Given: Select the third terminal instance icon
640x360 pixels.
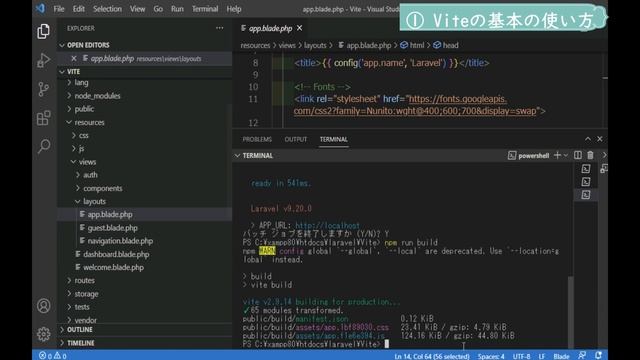Looking at the screenshot, I should coord(586,195).
